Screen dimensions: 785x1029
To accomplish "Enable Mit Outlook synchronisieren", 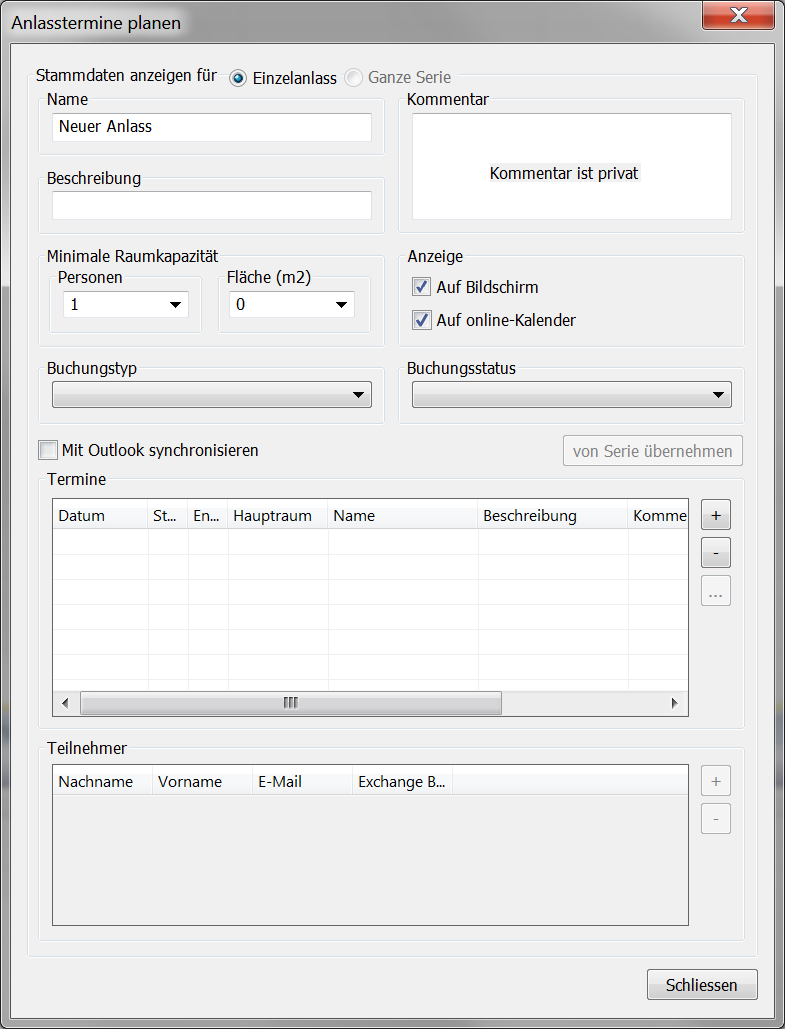I will coord(48,450).
